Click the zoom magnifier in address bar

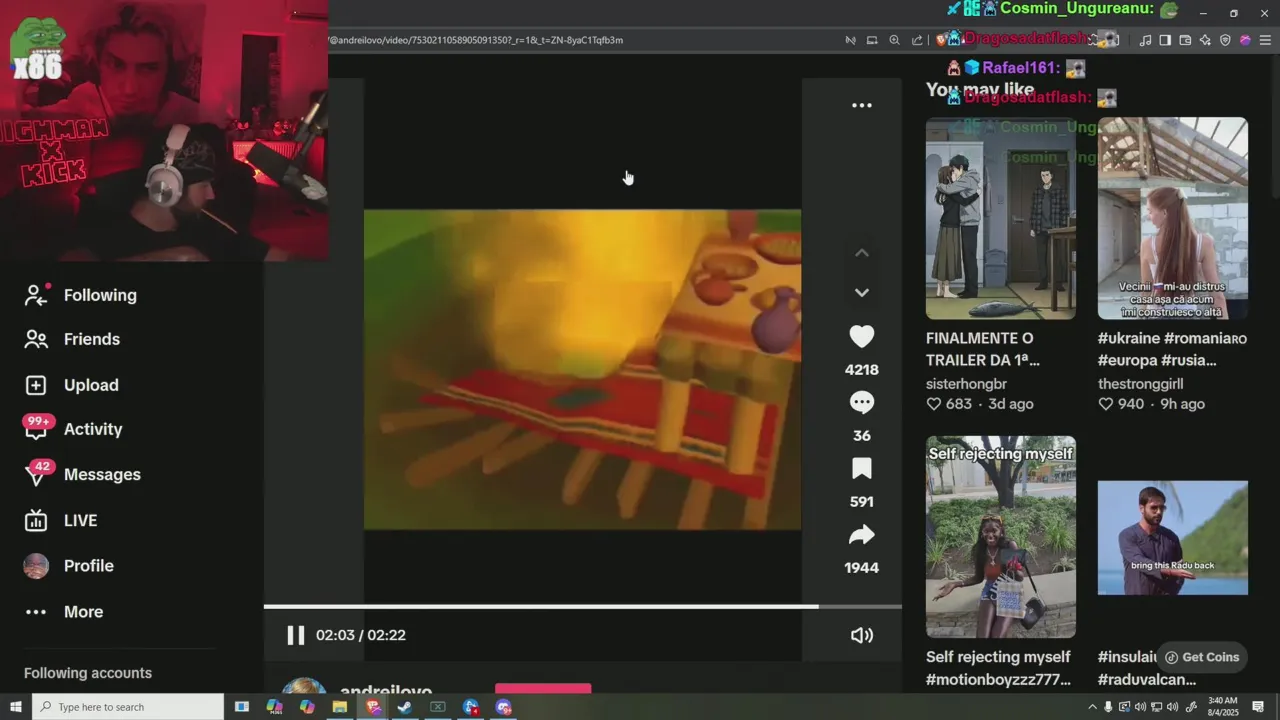[x=894, y=40]
